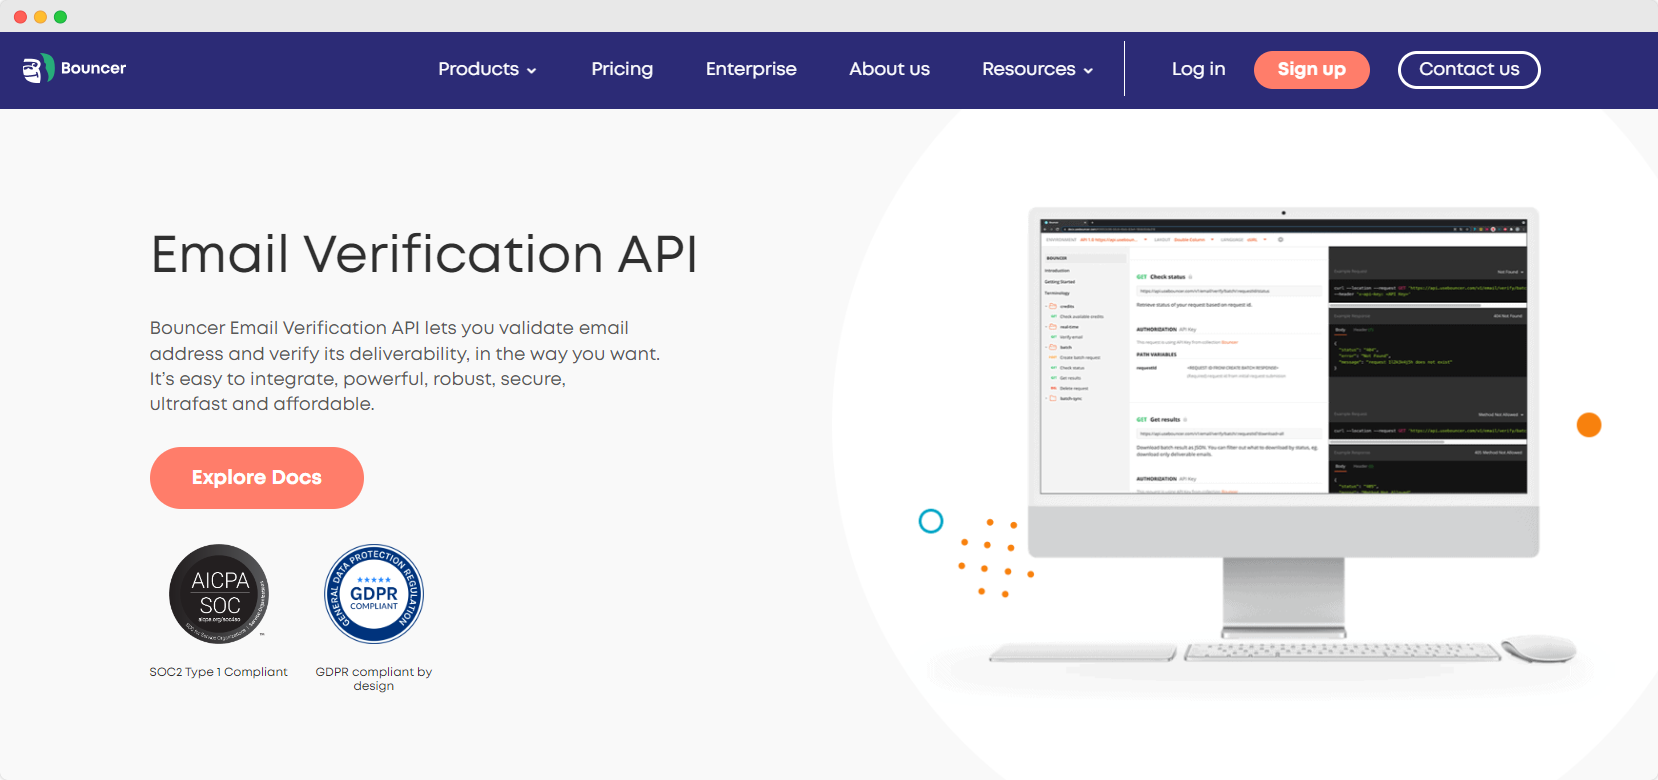The height and width of the screenshot is (780, 1658).
Task: Click the AICPA SOC badge
Action: [219, 594]
